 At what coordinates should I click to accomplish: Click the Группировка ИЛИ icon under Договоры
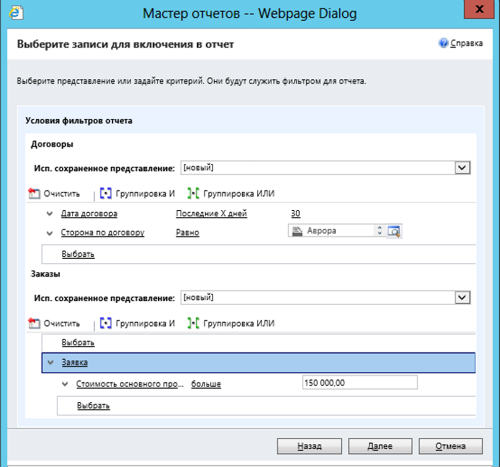(193, 193)
